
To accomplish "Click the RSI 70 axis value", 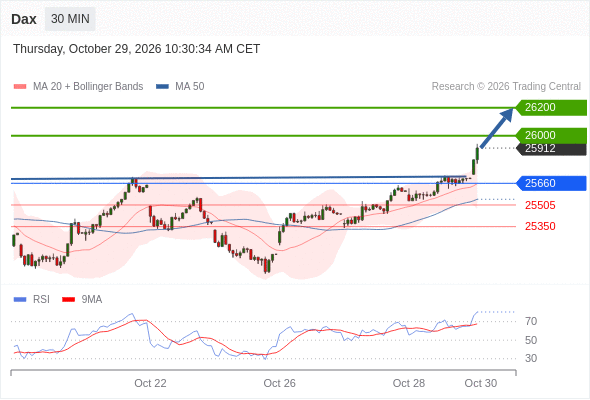I will click(531, 321).
